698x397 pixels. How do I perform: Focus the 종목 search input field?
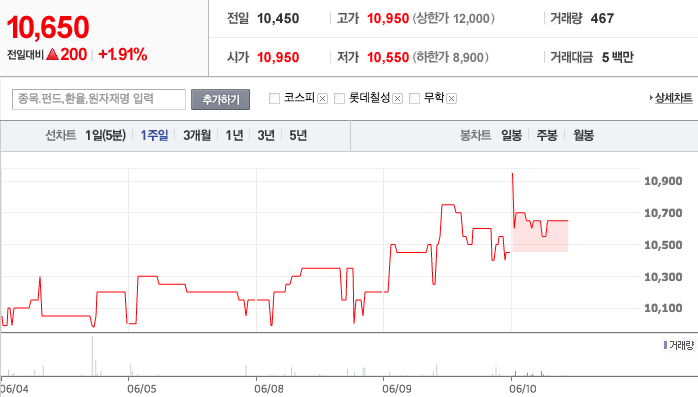click(x=99, y=99)
